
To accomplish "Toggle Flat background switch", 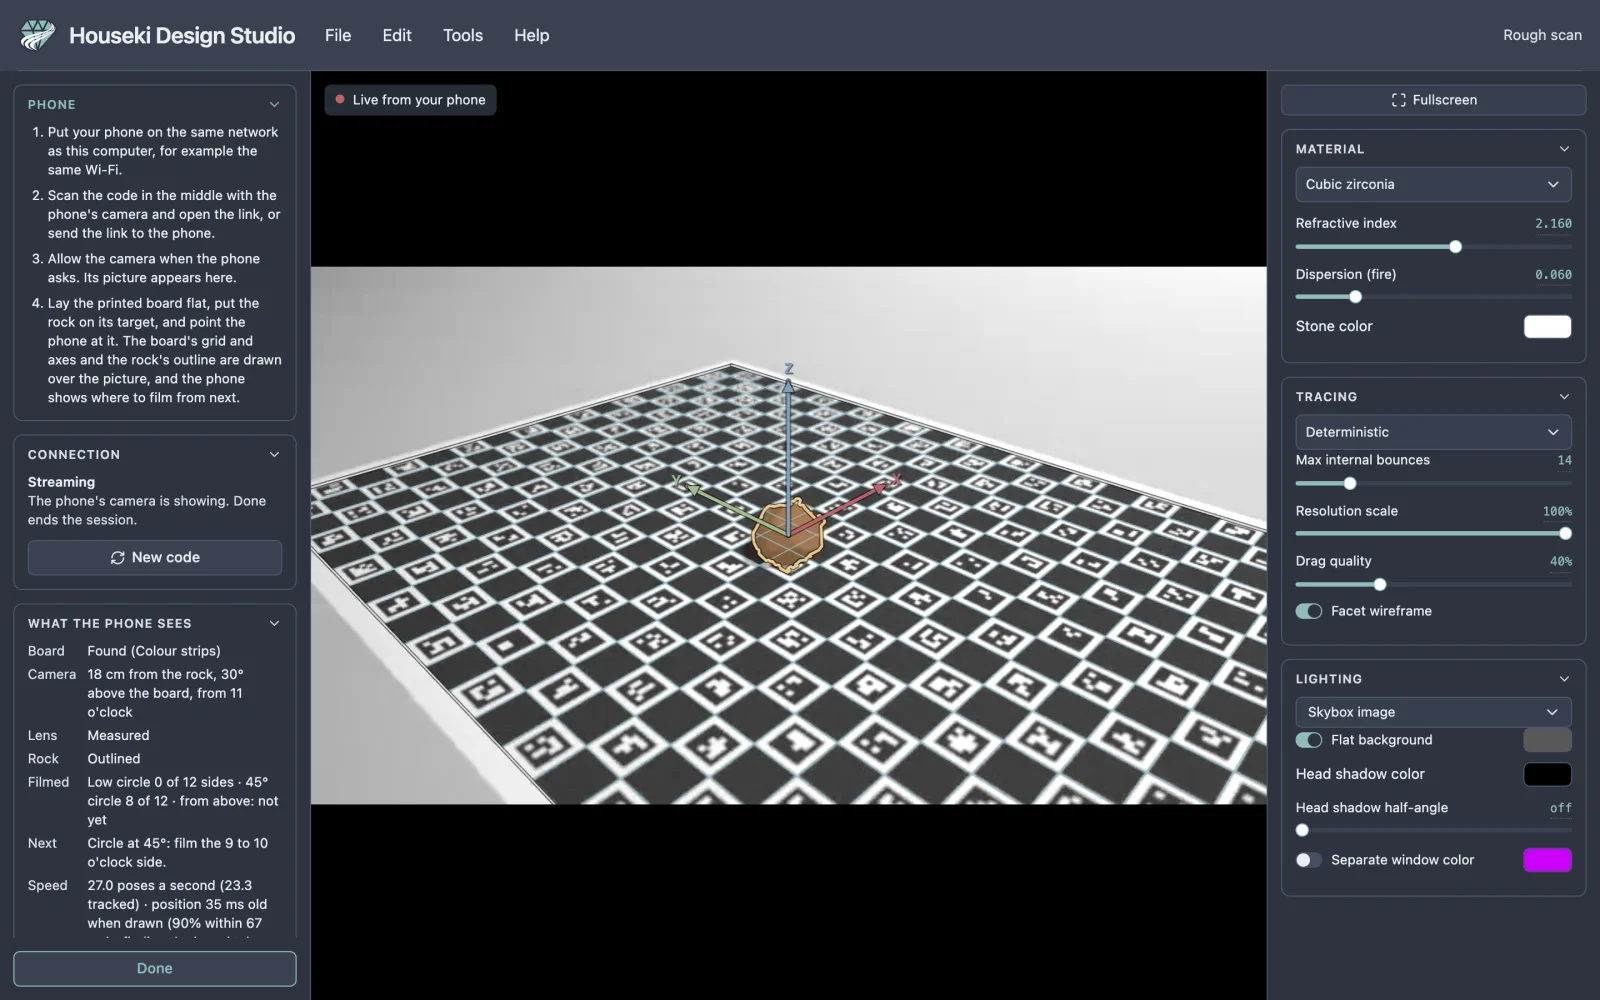I will pyautogui.click(x=1309, y=740).
